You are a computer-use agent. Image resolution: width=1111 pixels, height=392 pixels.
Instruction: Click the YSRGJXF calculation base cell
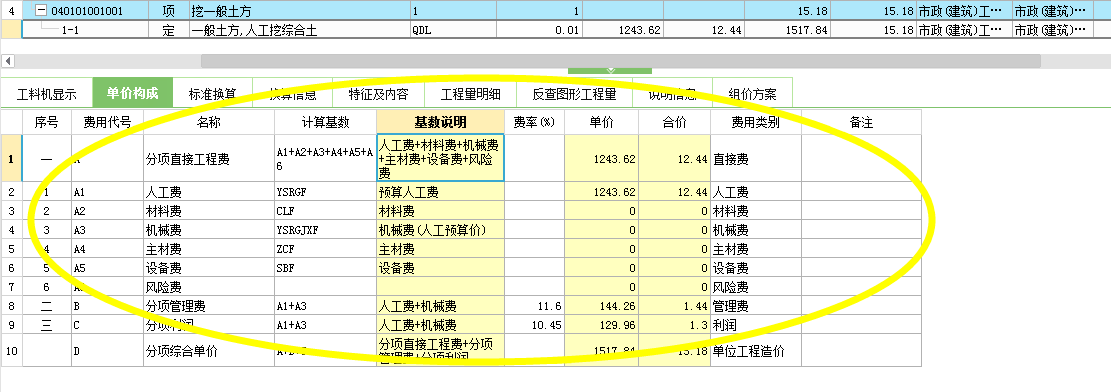click(x=326, y=230)
